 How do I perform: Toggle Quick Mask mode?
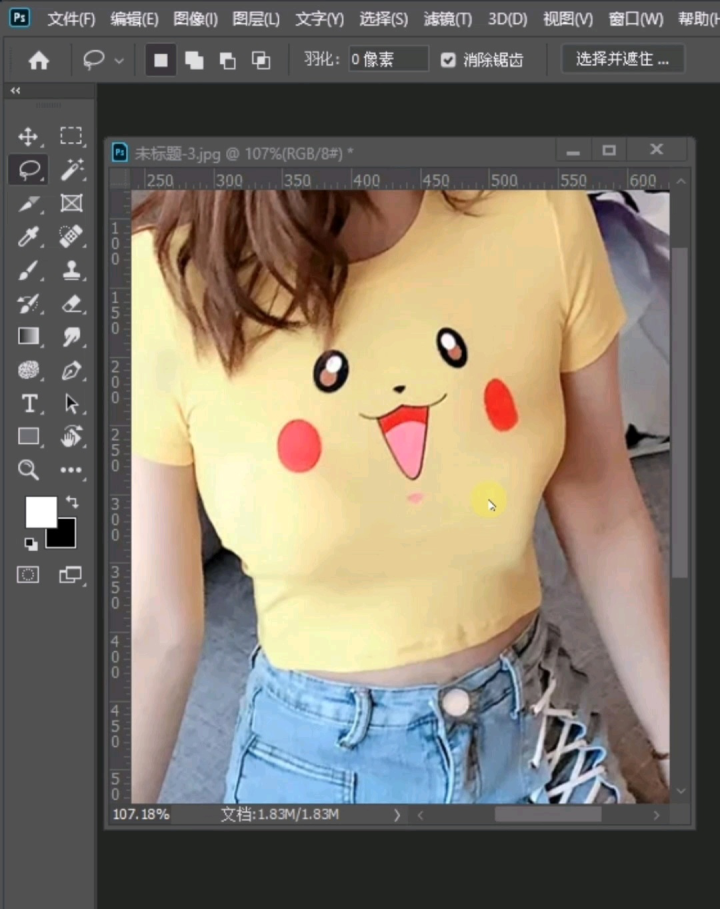pyautogui.click(x=28, y=575)
